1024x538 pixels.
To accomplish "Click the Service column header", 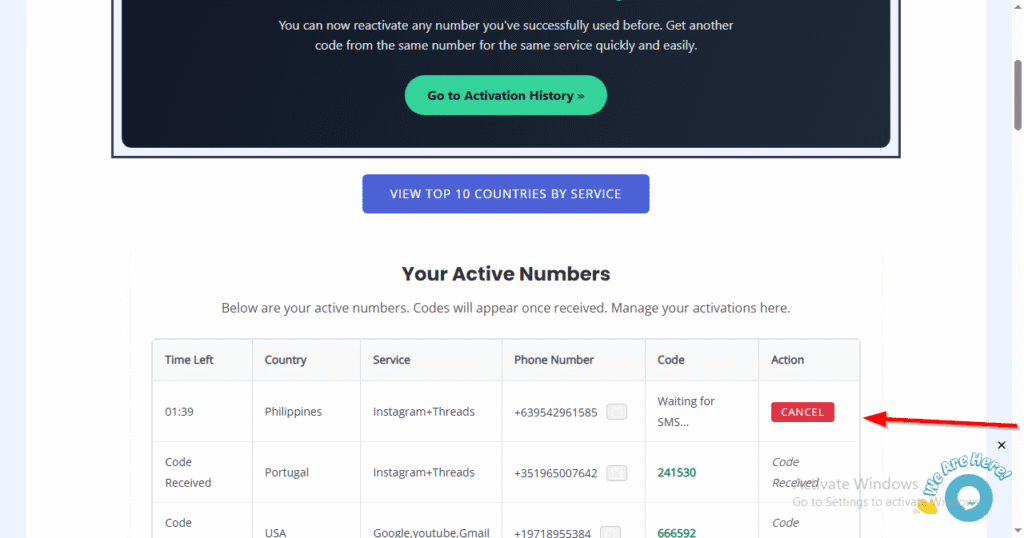I will 392,360.
